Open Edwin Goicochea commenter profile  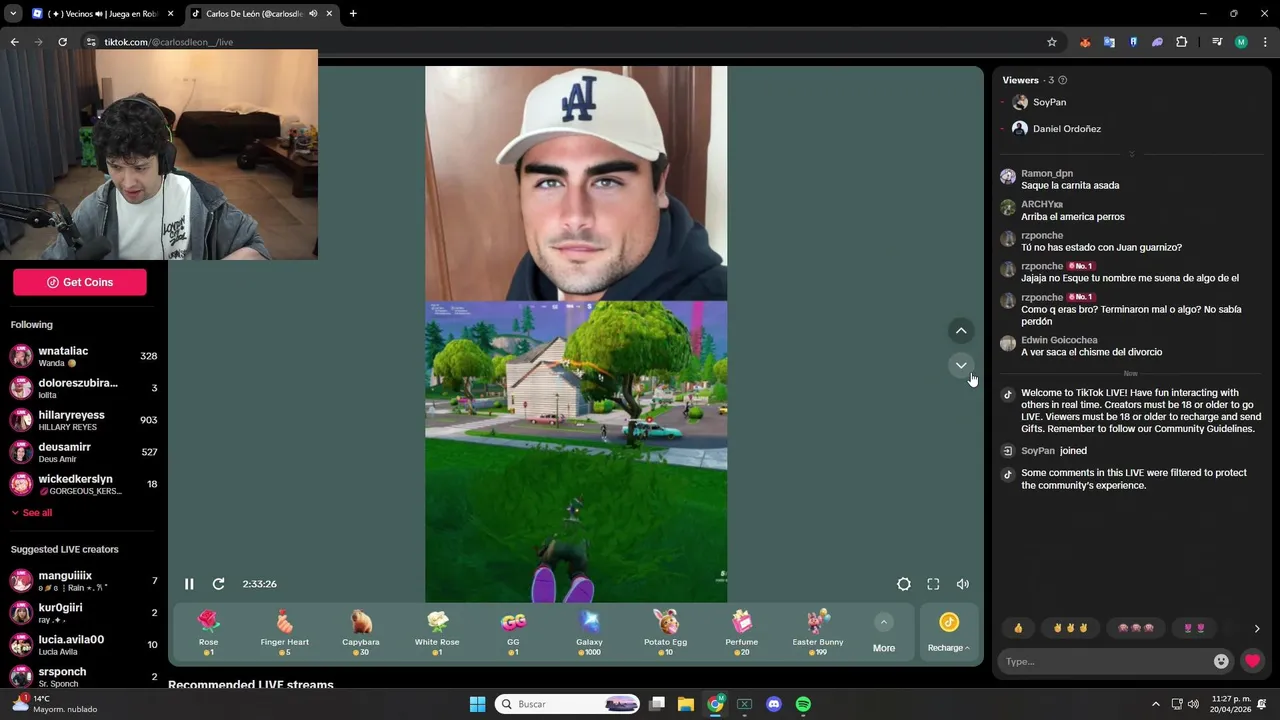click(x=1059, y=340)
